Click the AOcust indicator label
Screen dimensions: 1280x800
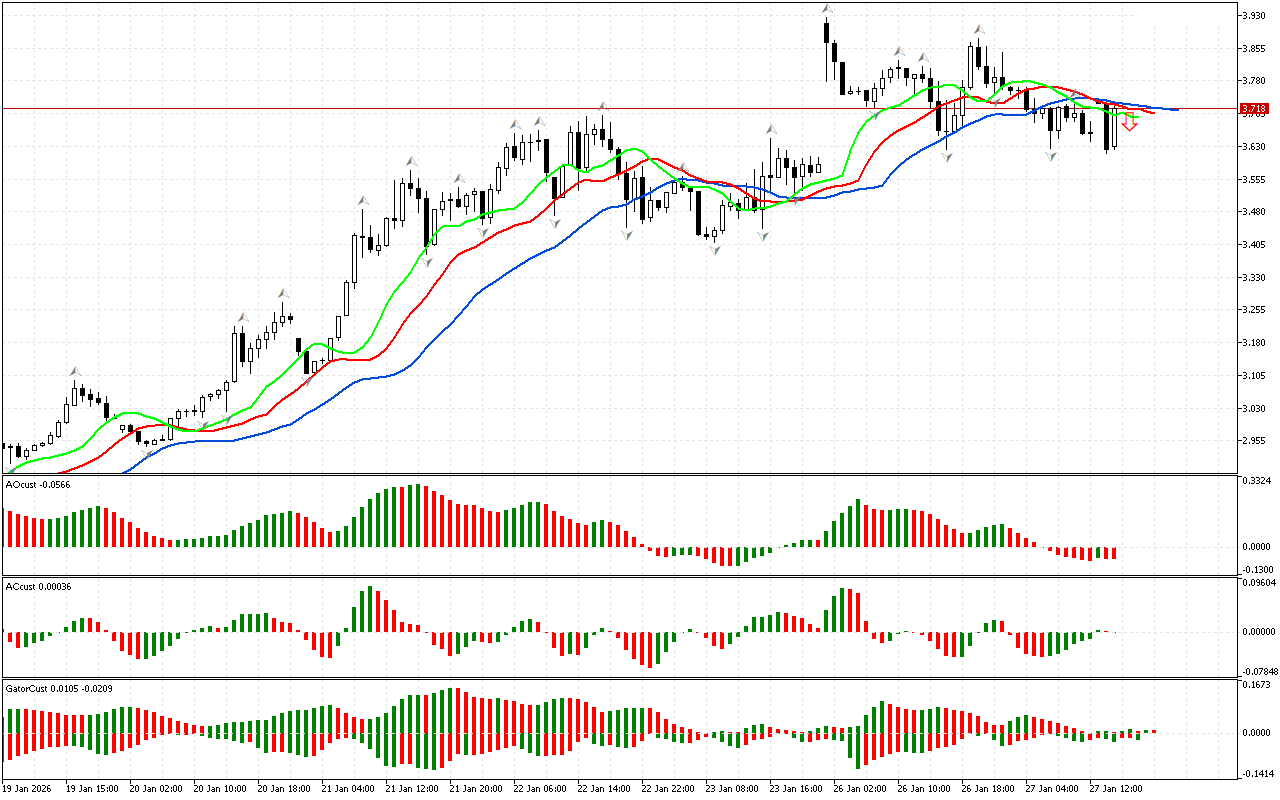click(38, 484)
